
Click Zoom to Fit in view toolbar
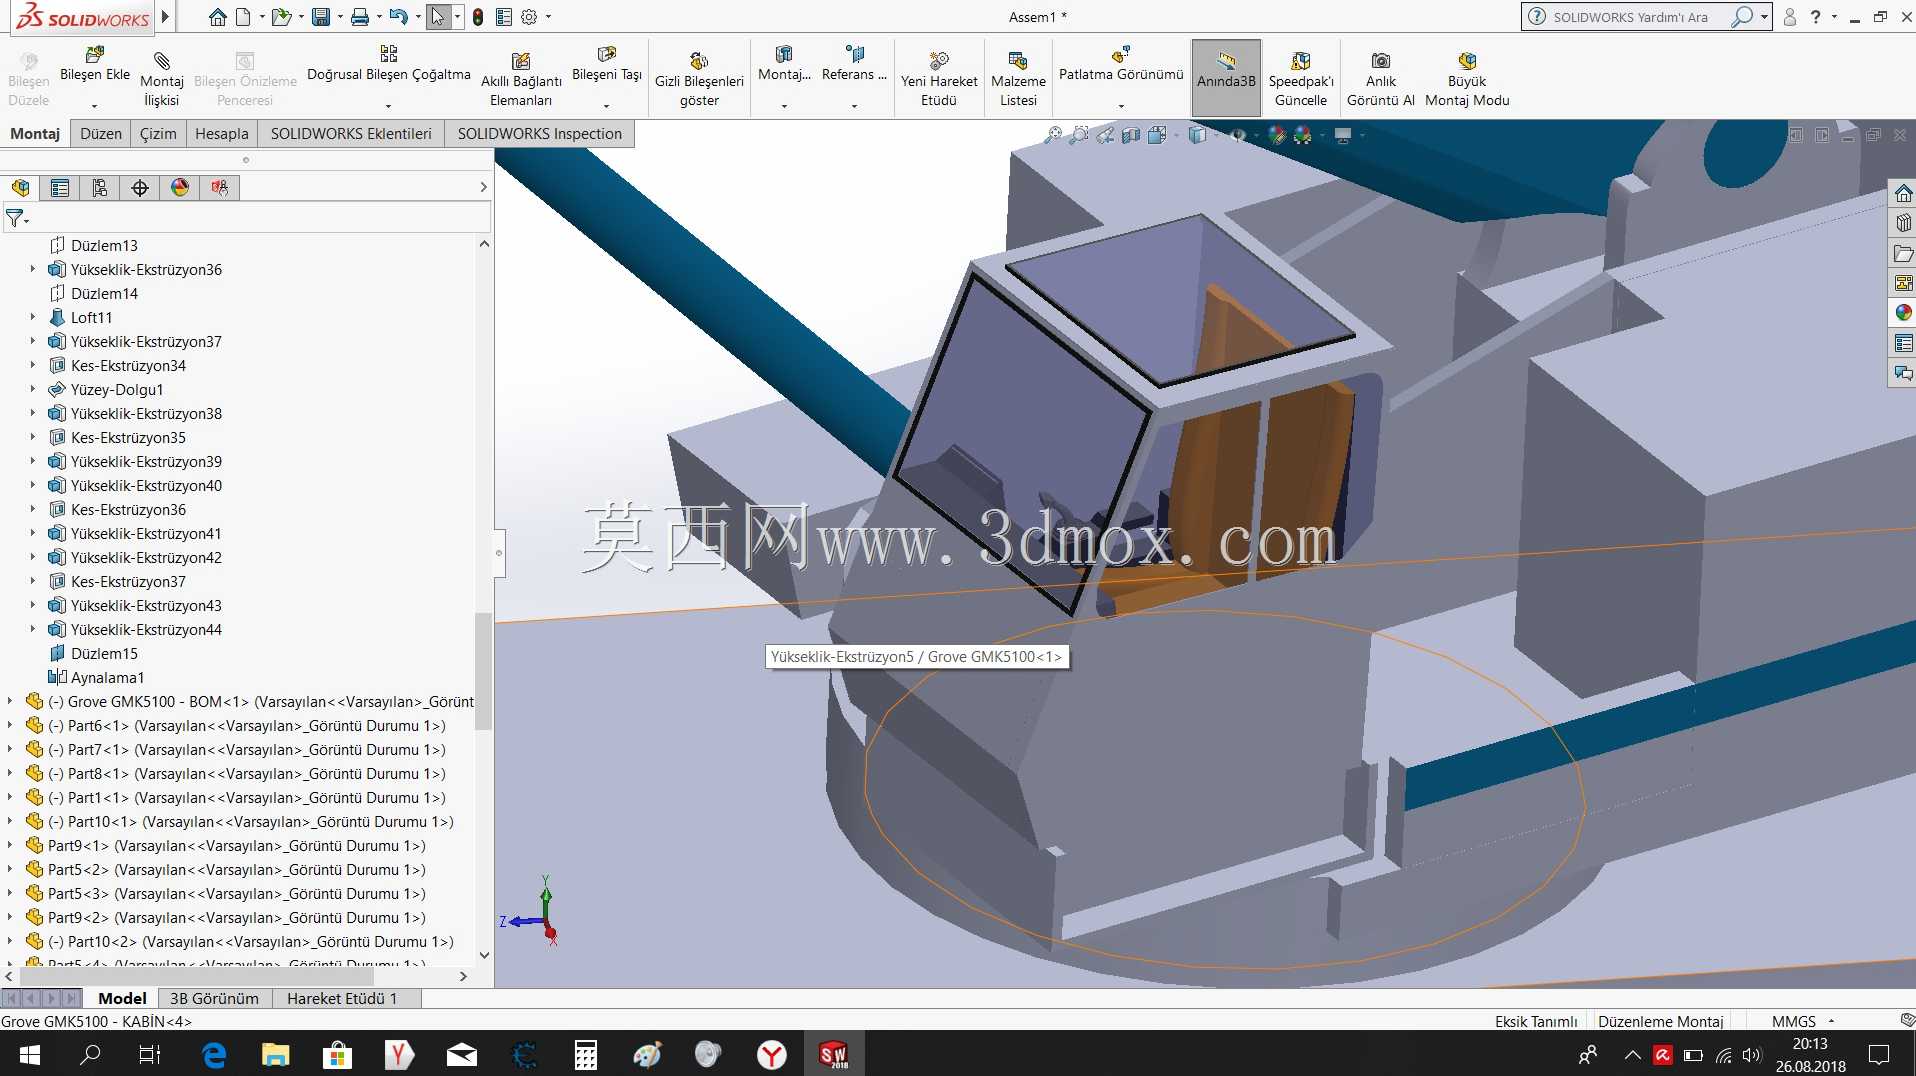1053,135
